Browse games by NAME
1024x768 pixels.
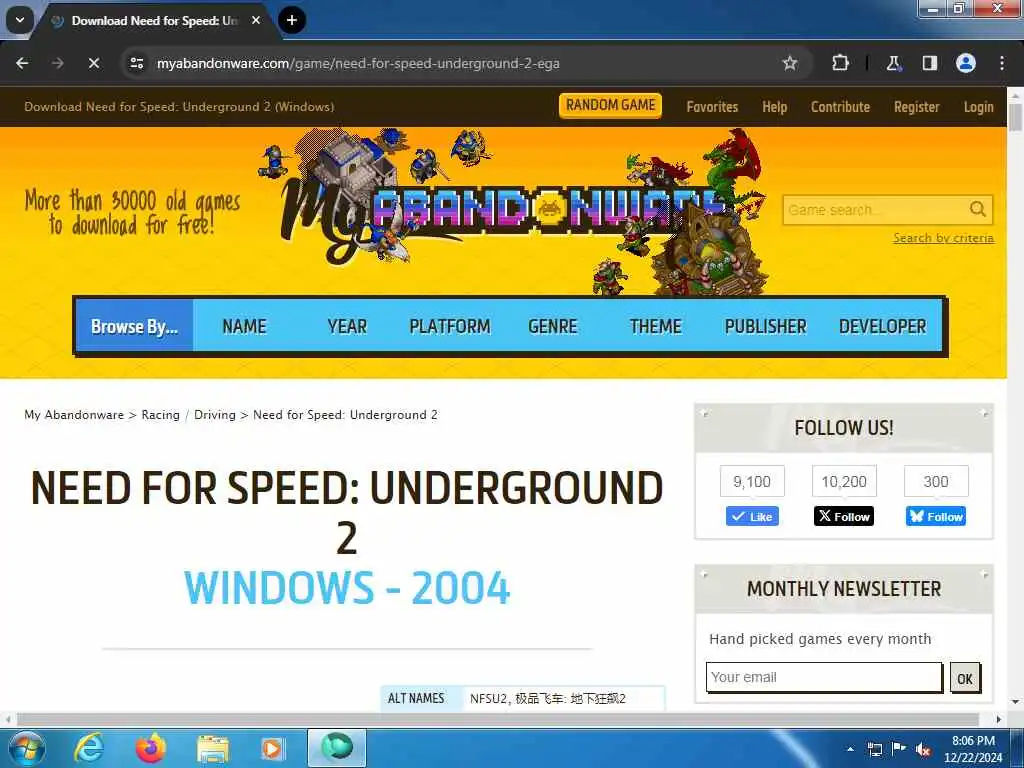(244, 326)
